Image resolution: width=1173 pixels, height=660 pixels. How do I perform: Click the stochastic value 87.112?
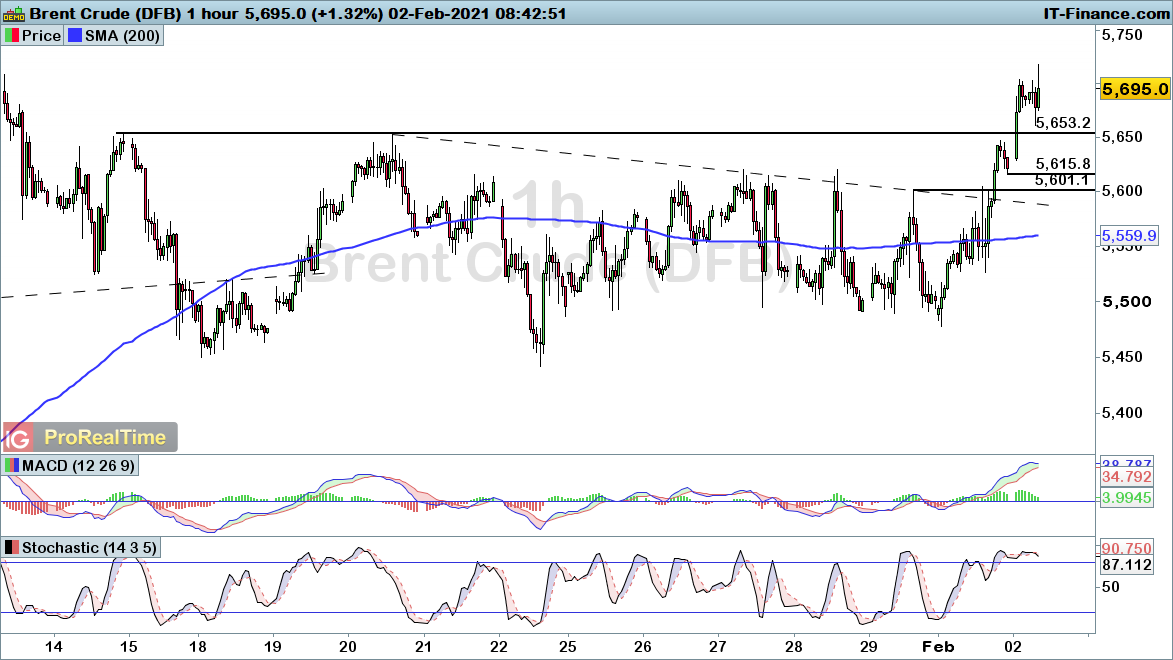[1127, 565]
